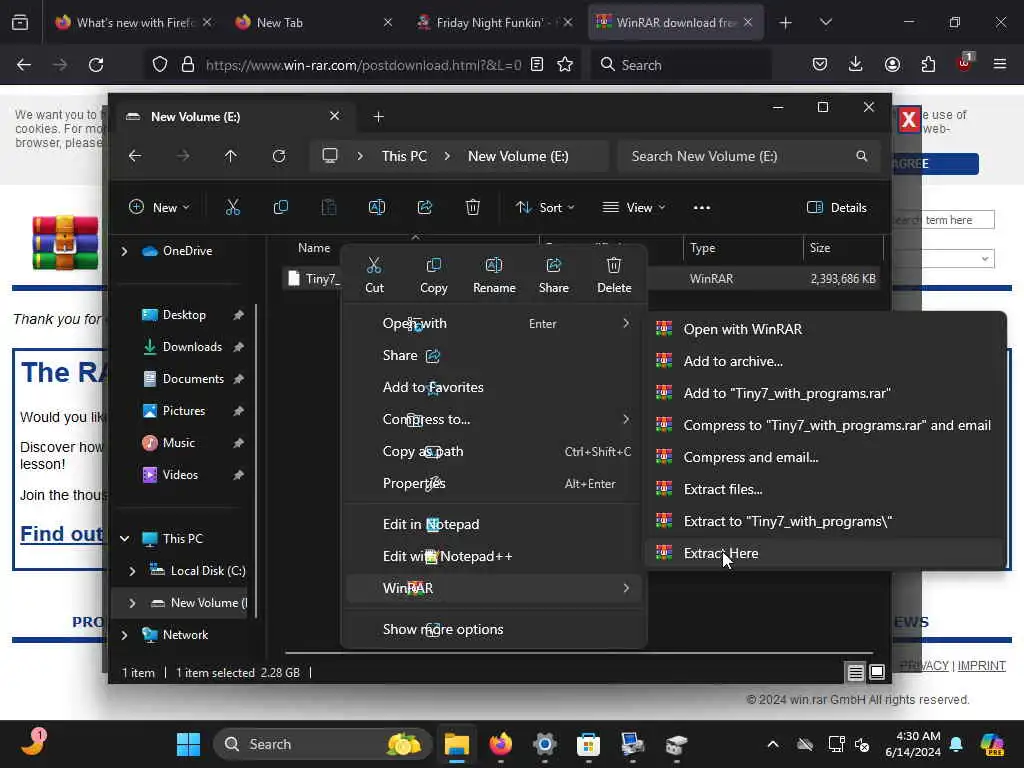
Task: Sort by the Type column header
Action: [x=743, y=248]
